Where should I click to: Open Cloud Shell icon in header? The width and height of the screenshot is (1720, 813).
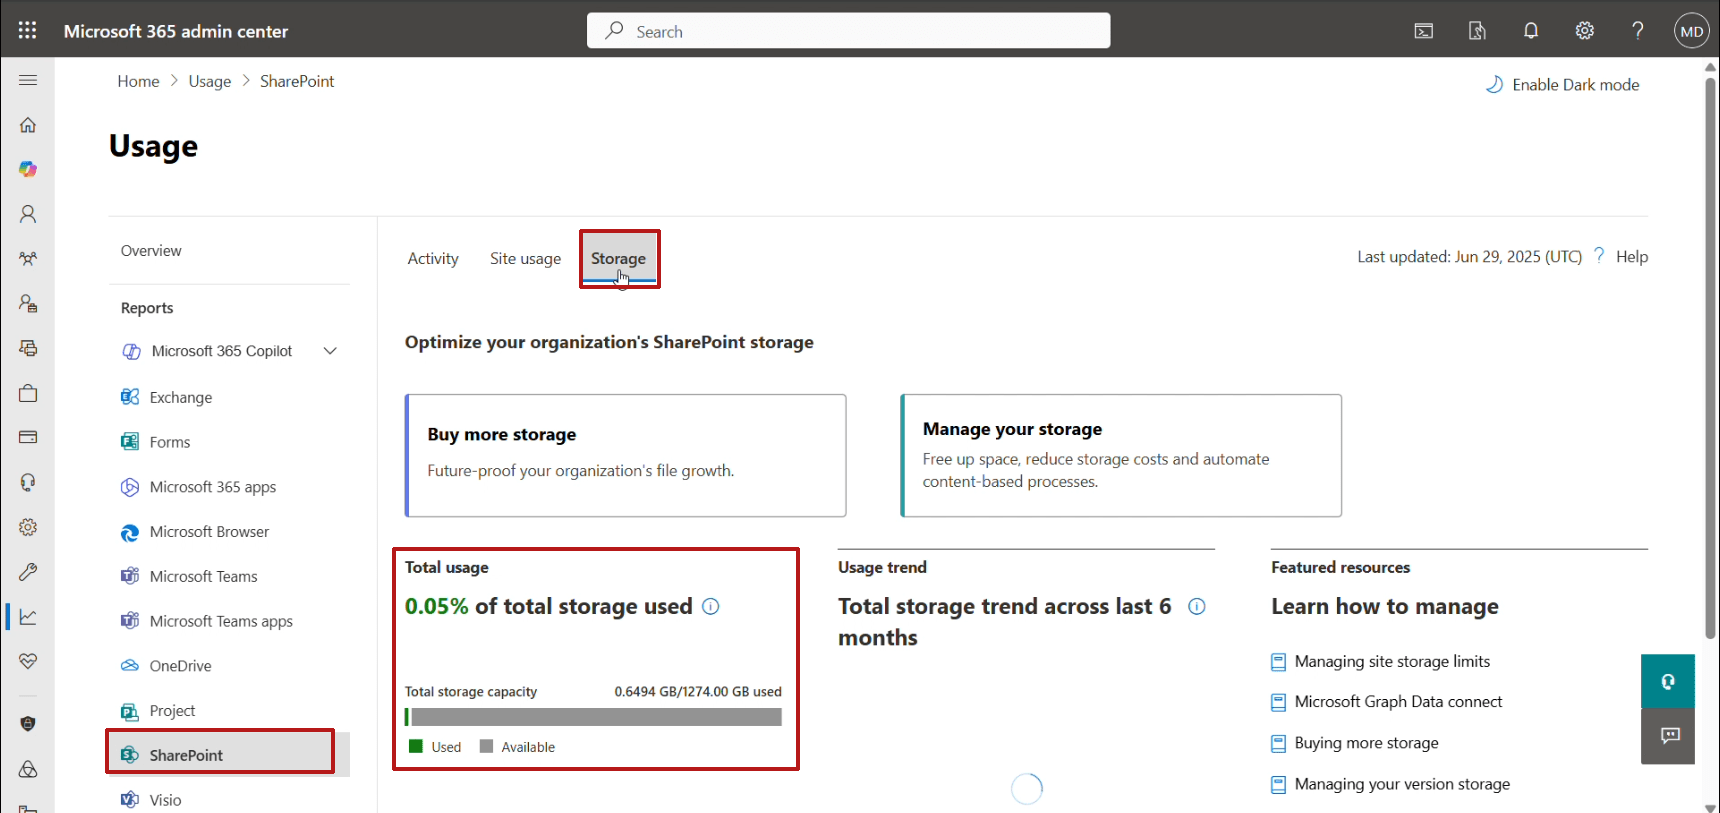(1424, 31)
